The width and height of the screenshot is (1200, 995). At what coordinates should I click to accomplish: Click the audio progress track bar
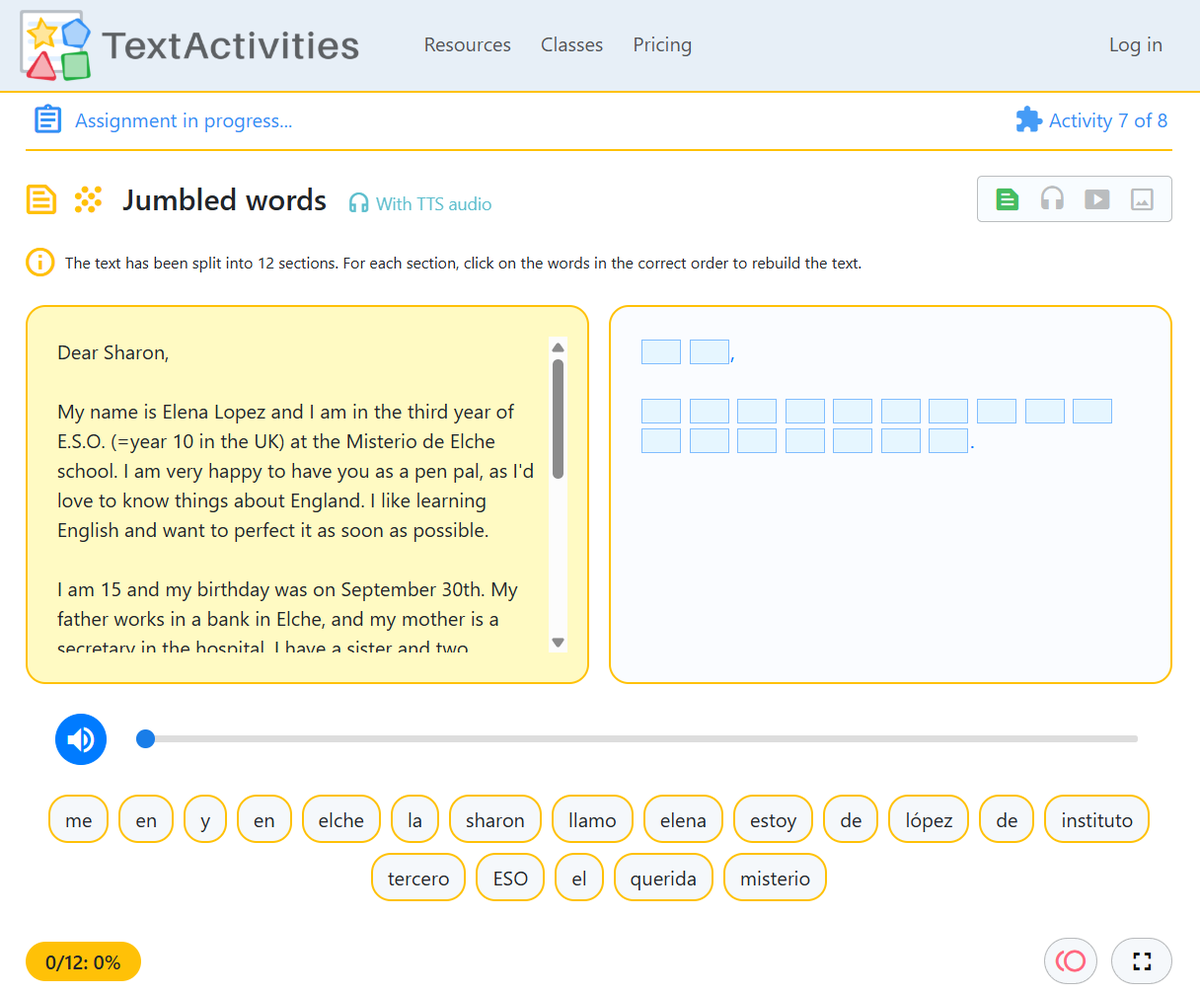[x=637, y=739]
